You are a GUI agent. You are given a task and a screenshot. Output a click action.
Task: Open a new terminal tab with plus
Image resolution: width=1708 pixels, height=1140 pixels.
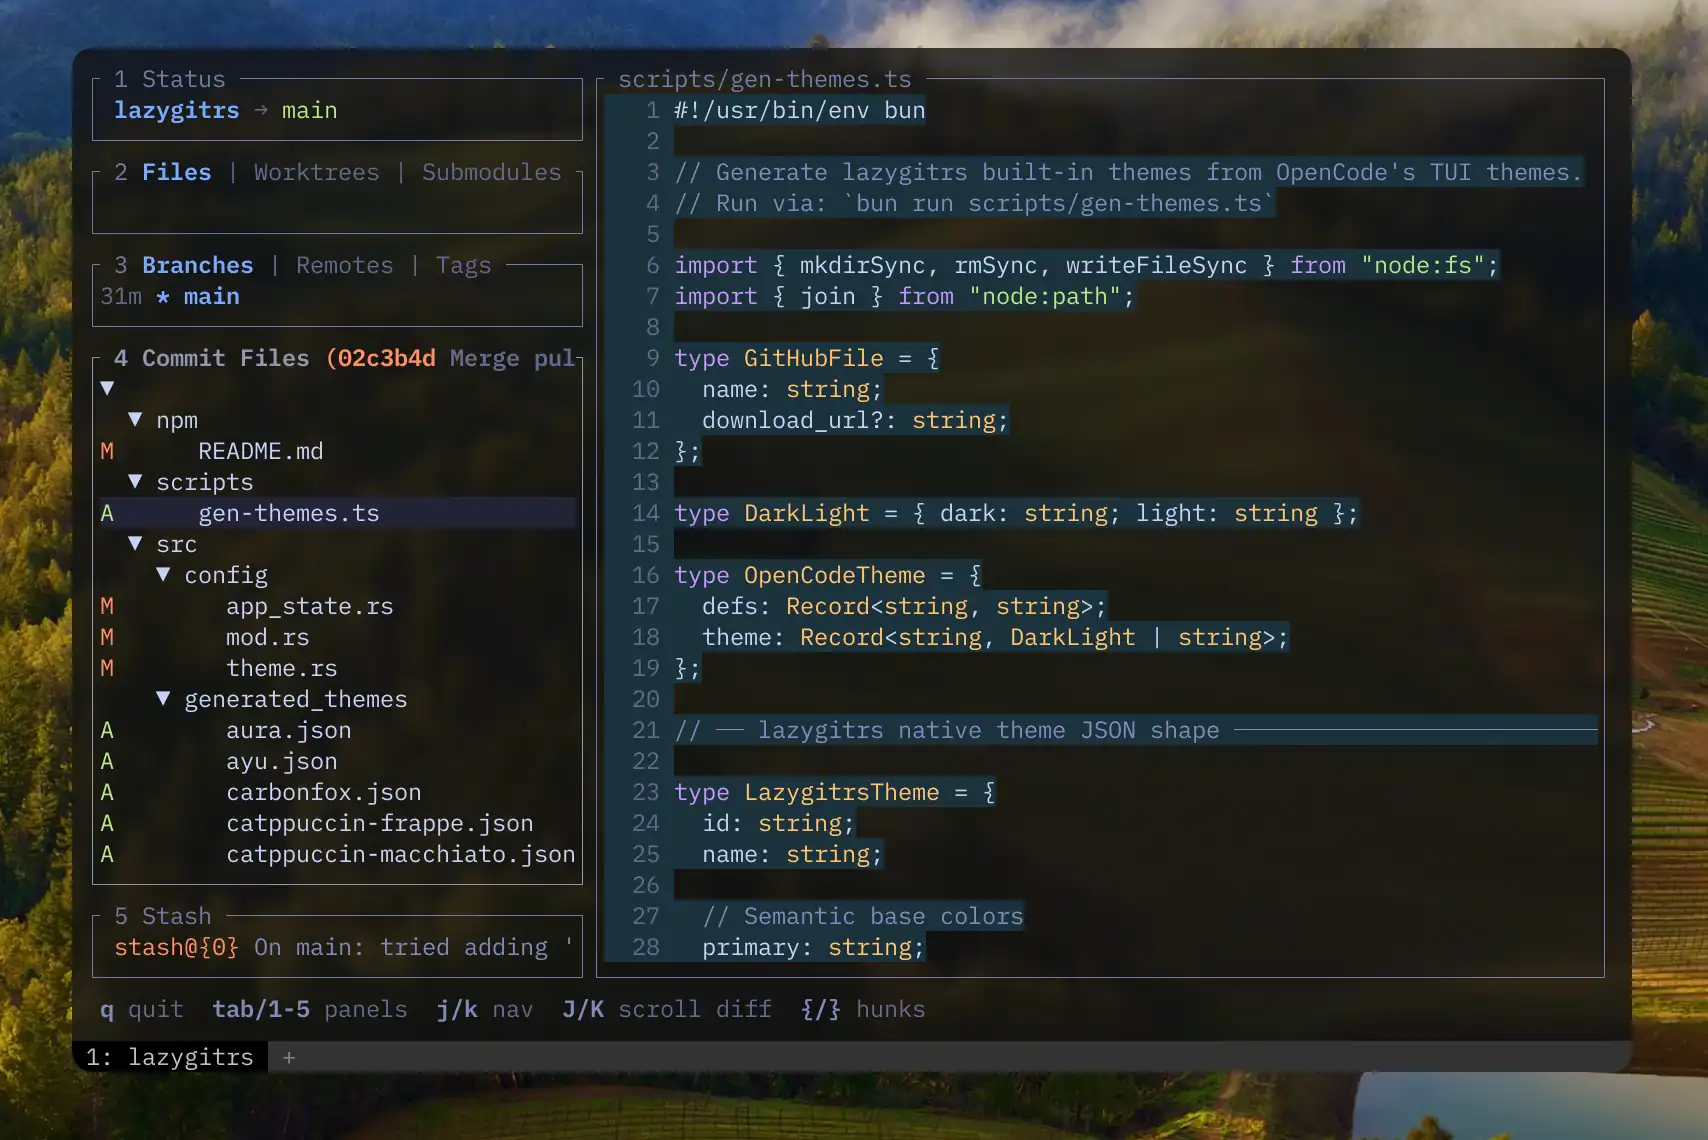pos(289,1057)
